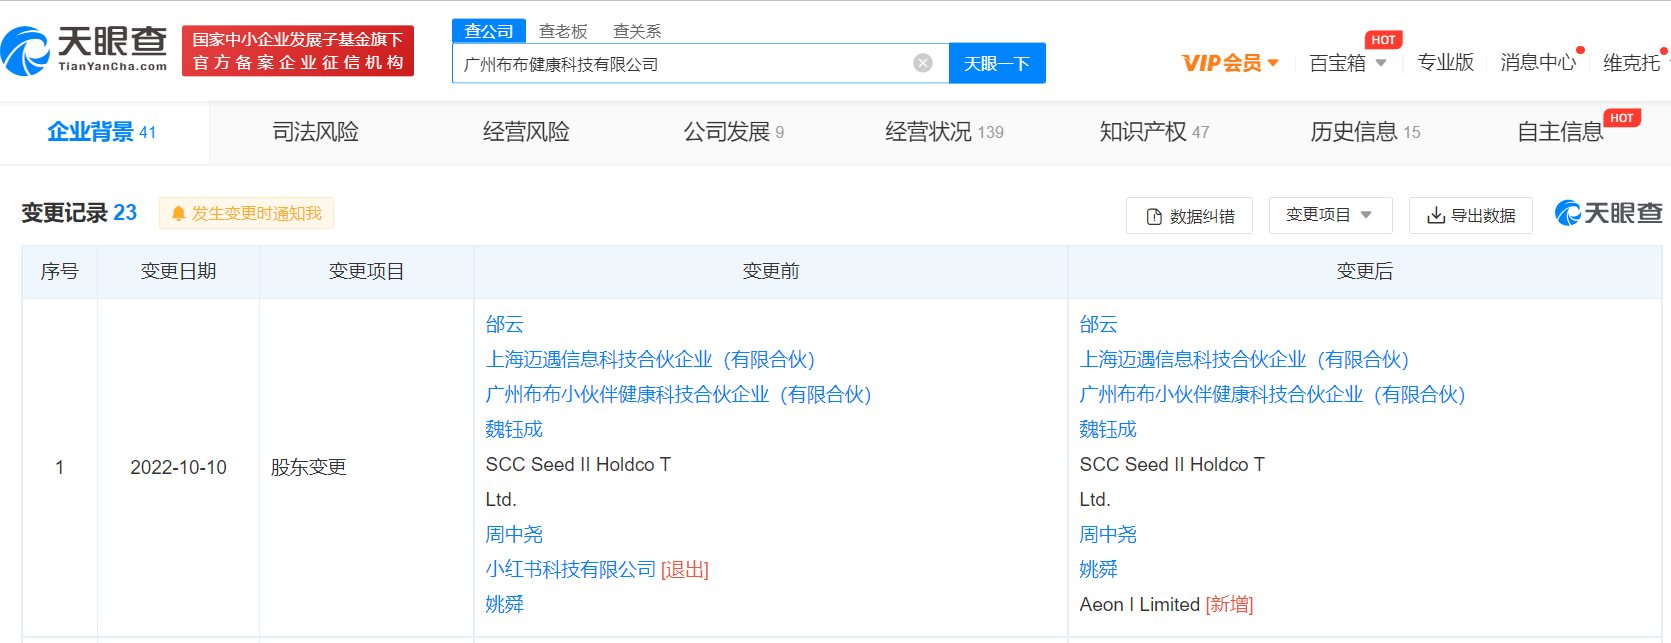Click the HOT badge on 自主信息
This screenshot has width=1671, height=643.
click(1622, 118)
